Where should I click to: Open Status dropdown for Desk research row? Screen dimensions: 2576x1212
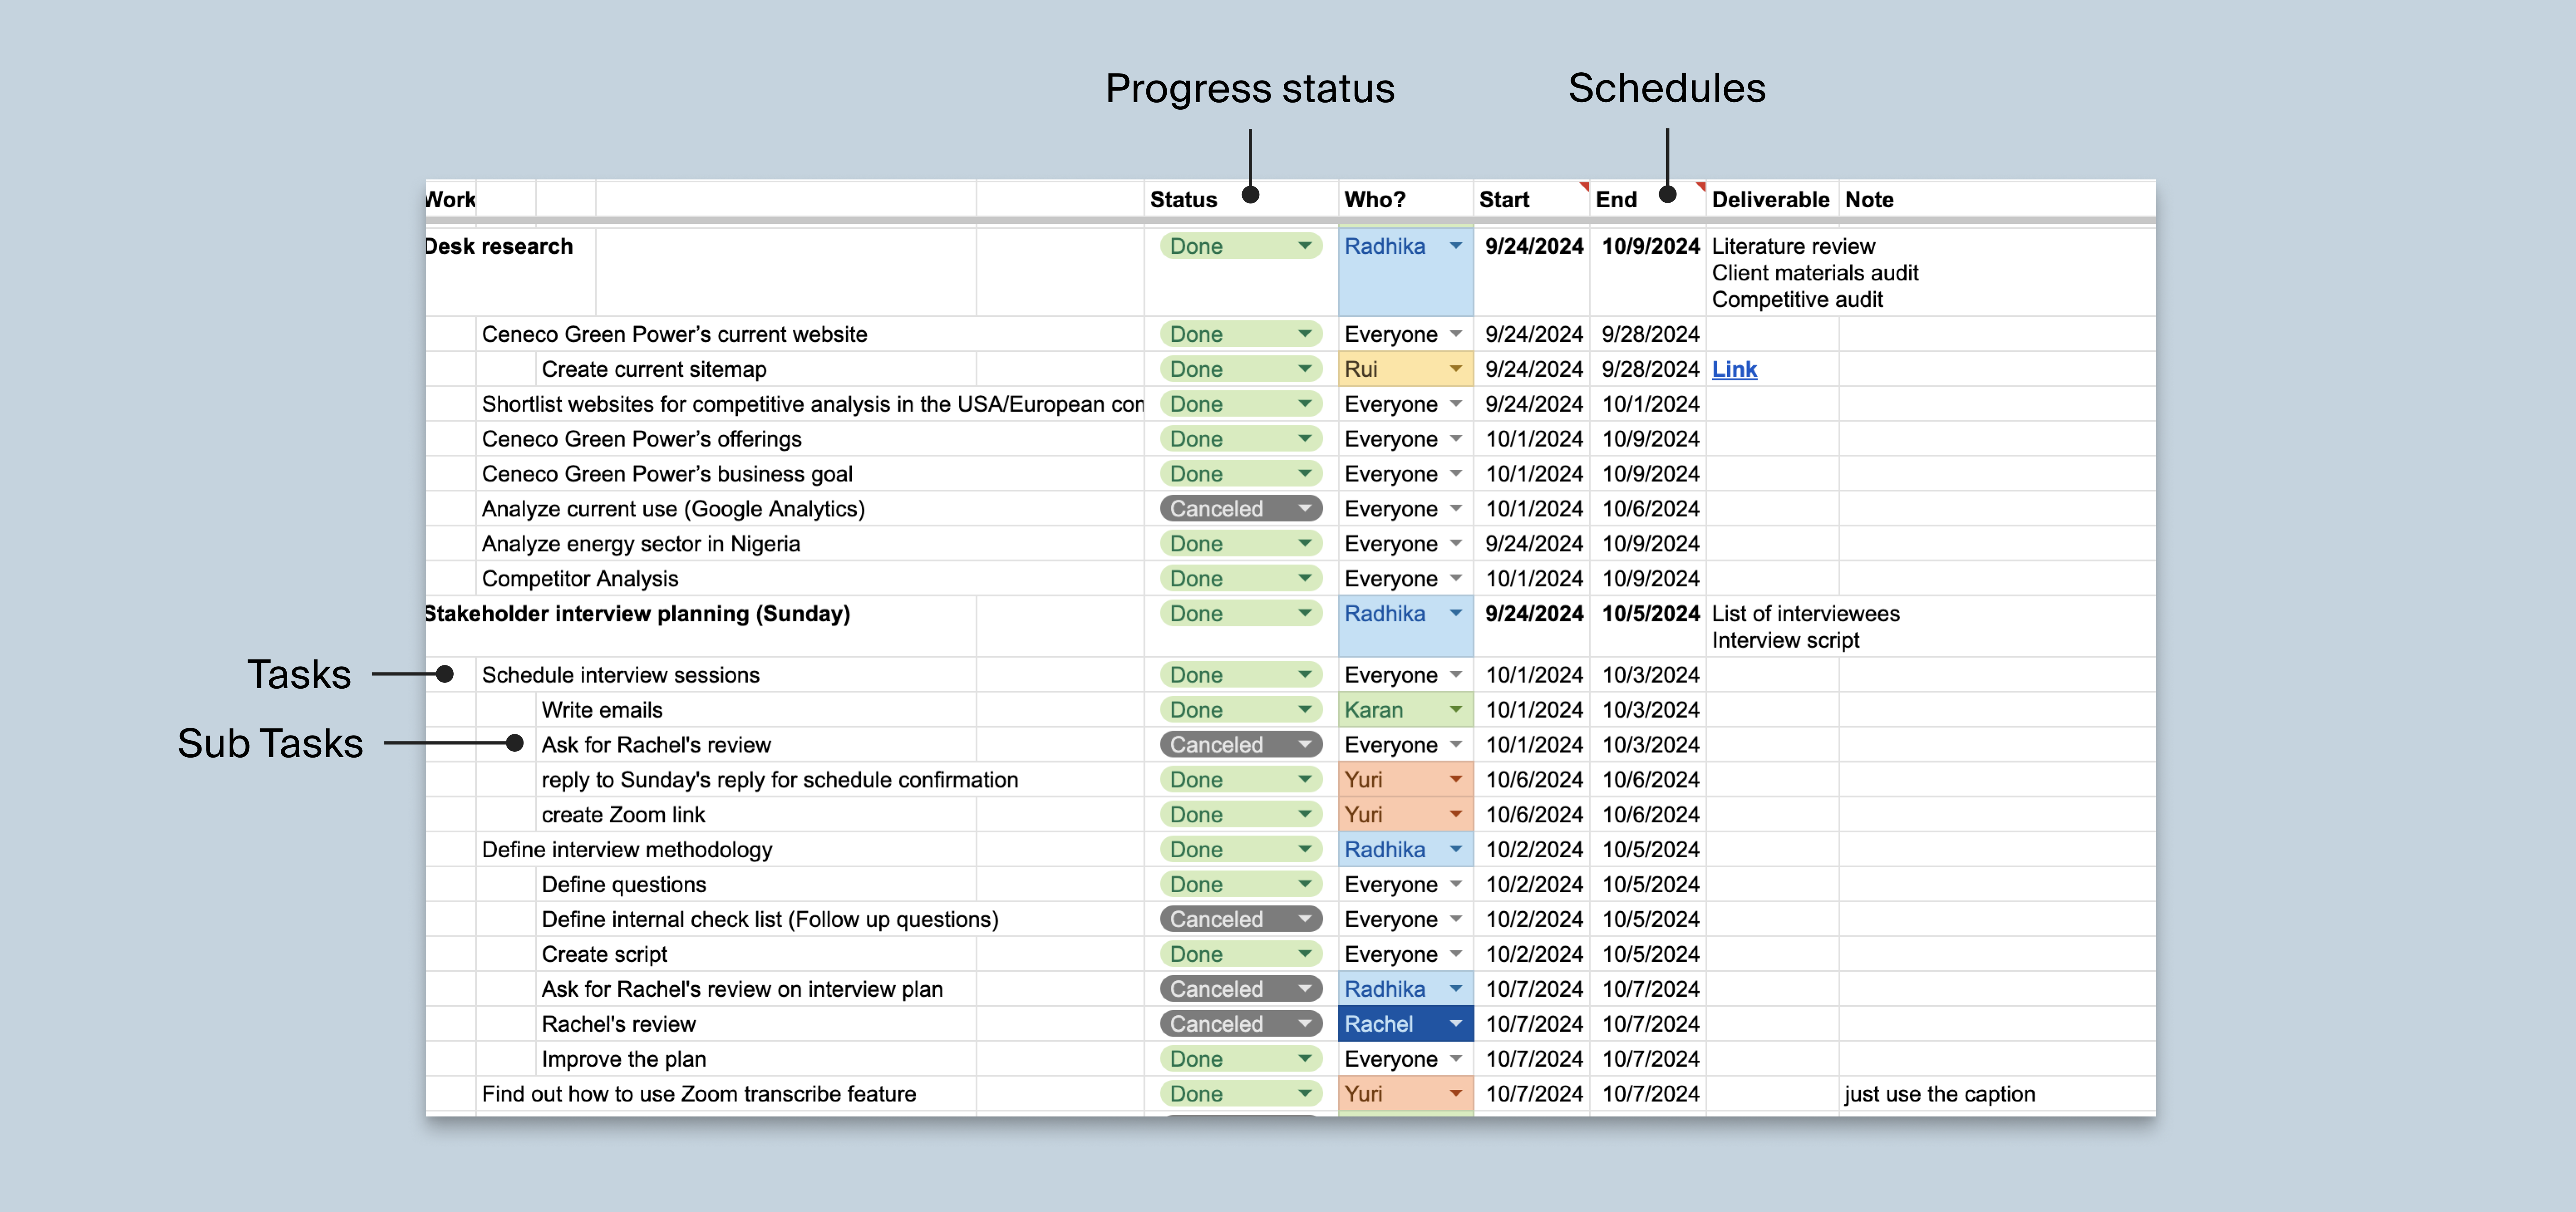tap(1241, 246)
